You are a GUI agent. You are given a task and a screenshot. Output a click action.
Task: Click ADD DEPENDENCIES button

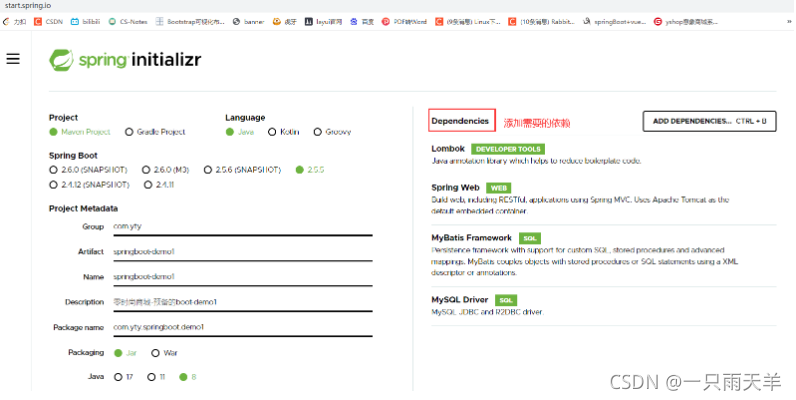(709, 121)
